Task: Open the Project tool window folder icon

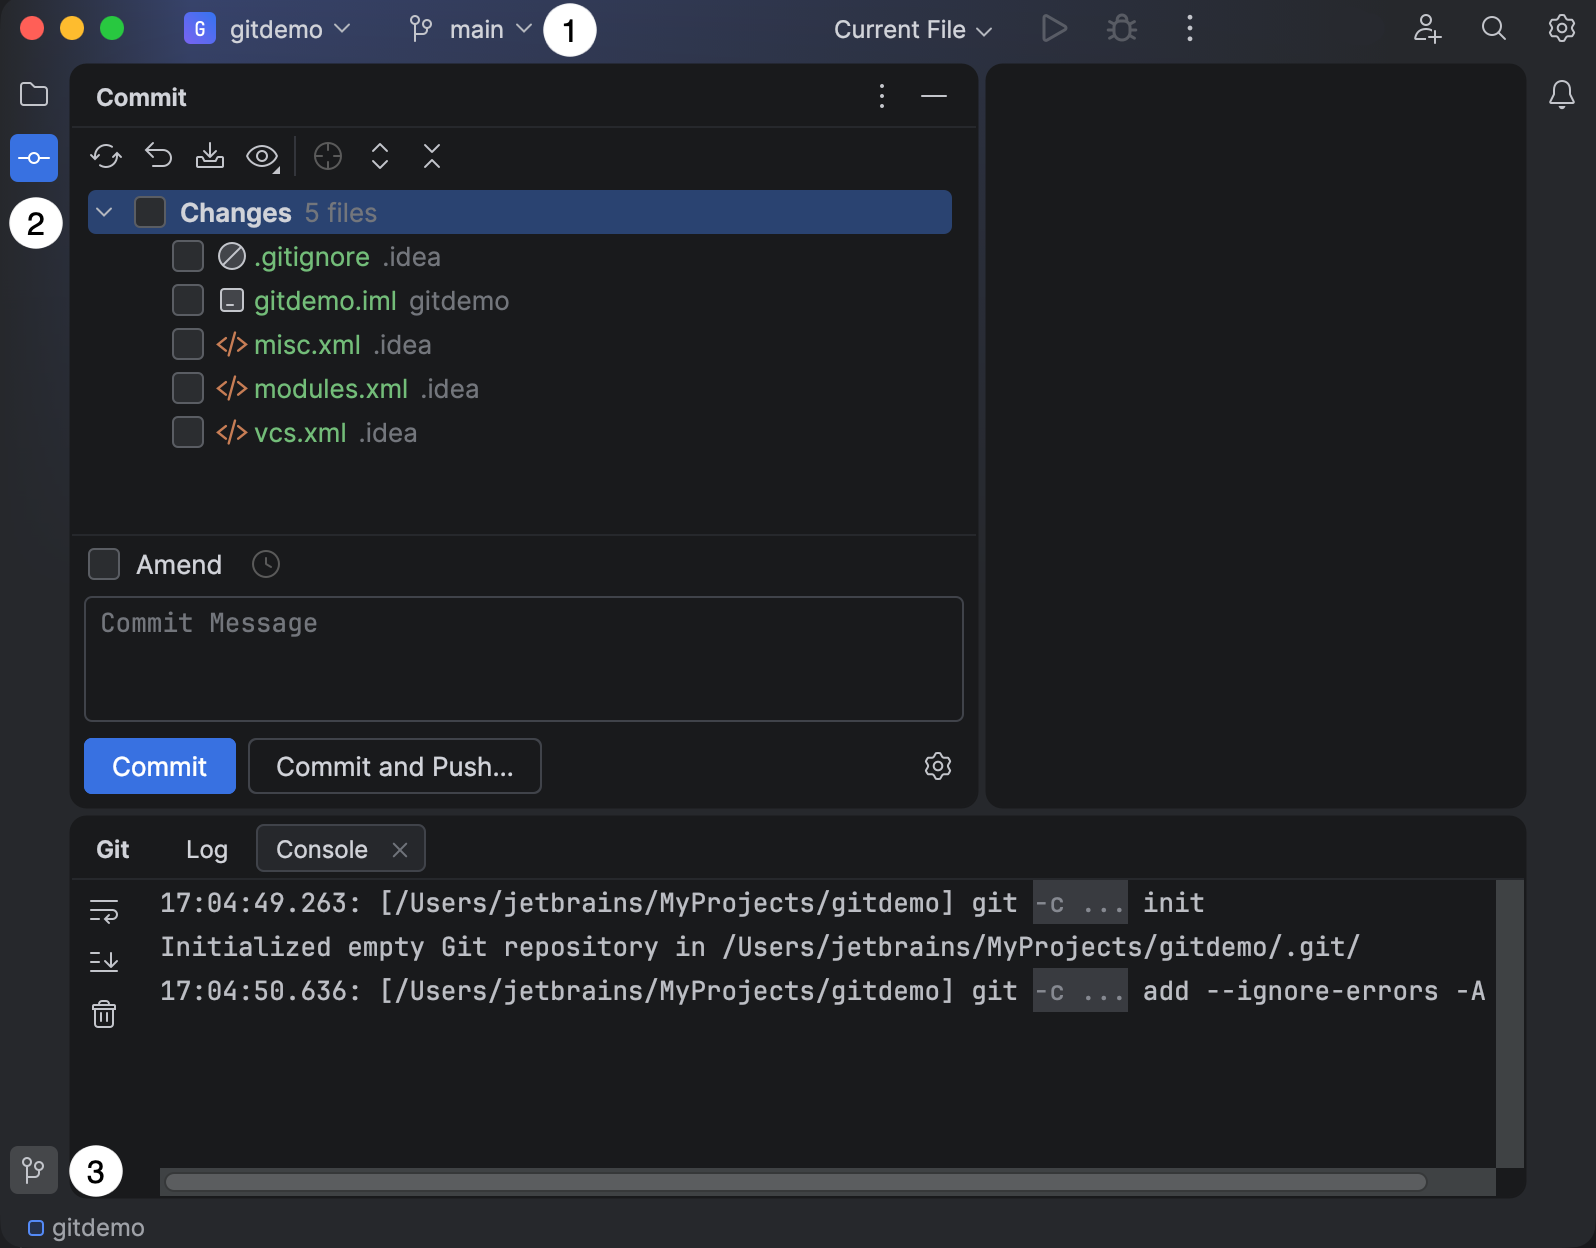Action: [x=34, y=95]
